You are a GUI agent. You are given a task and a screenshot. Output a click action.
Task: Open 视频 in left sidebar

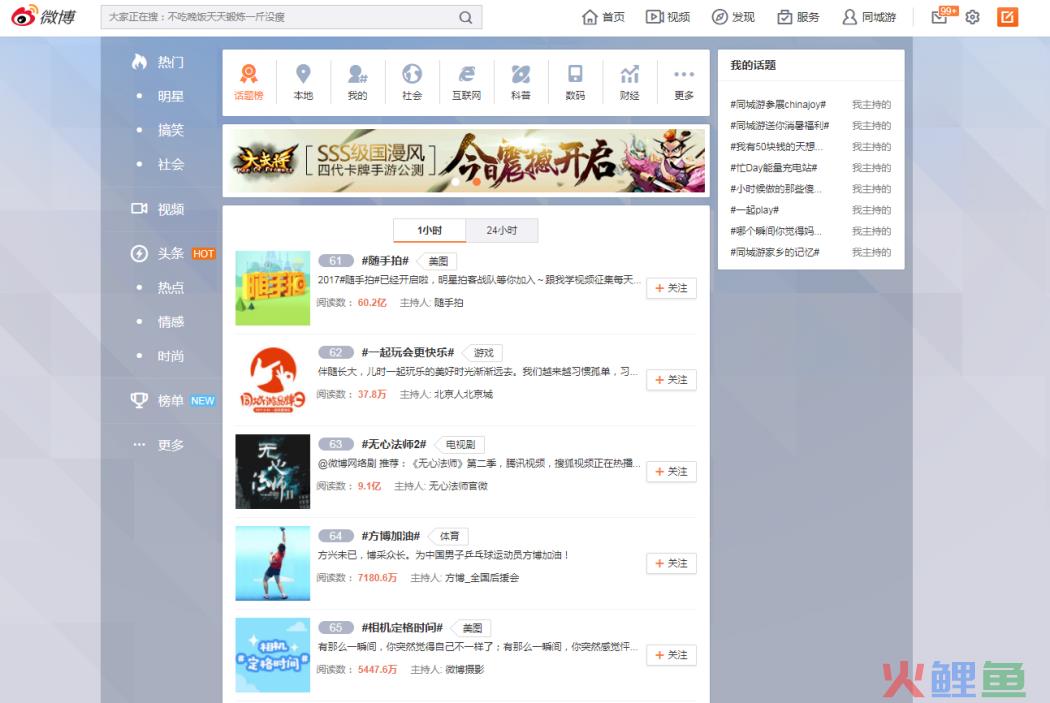tap(158, 209)
